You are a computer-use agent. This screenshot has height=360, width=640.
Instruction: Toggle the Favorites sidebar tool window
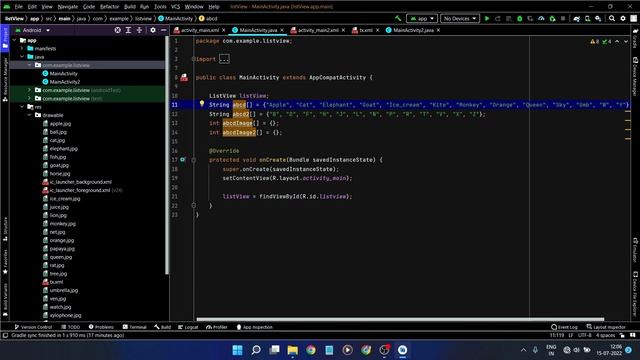(5, 261)
